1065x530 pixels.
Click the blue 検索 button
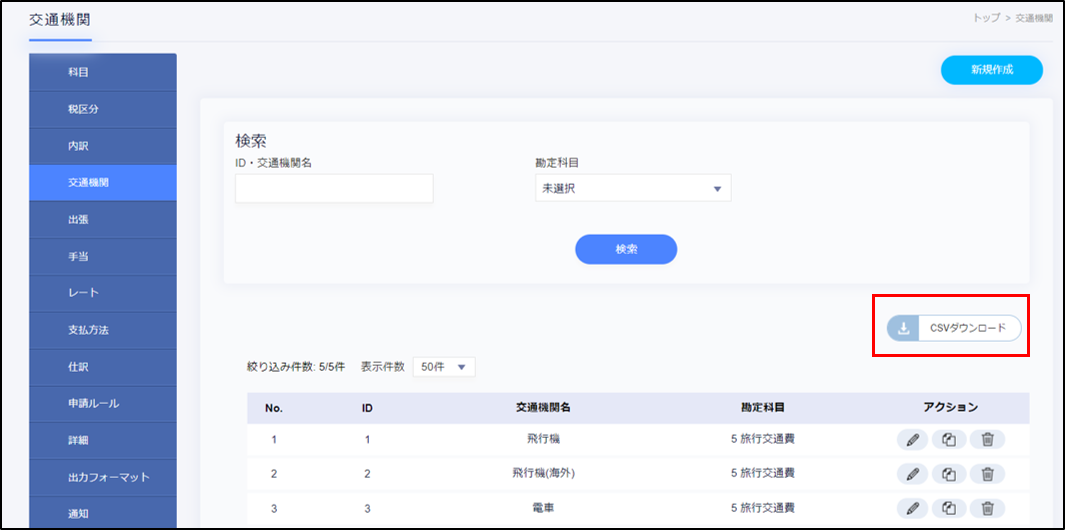pos(626,249)
